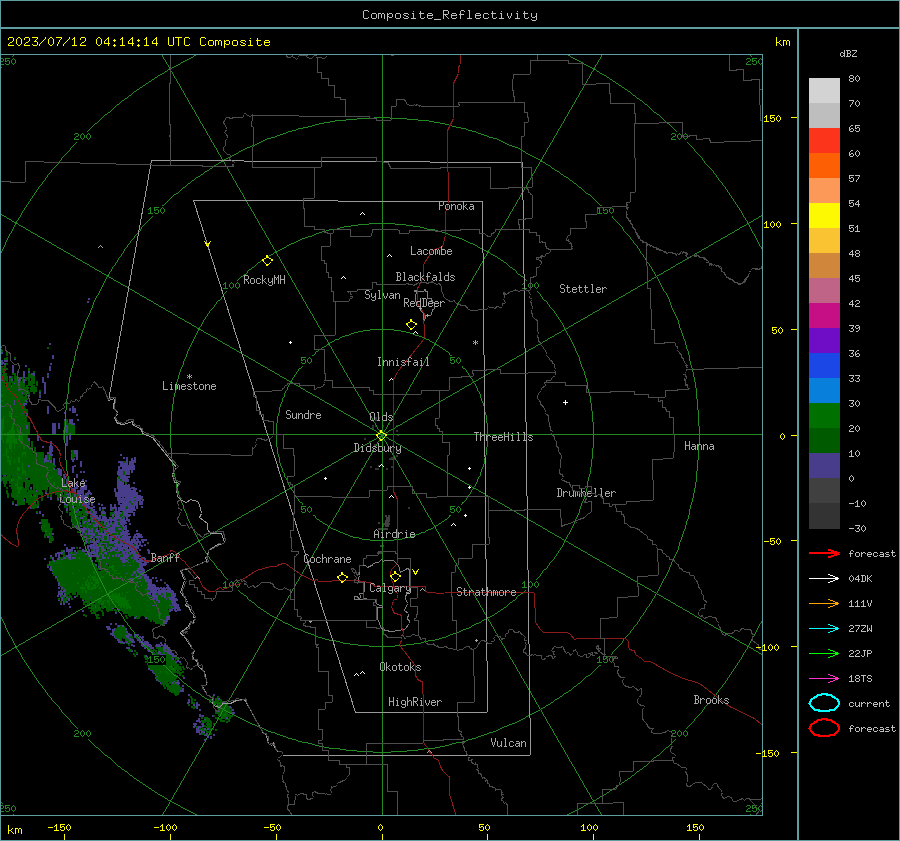This screenshot has width=900, height=841.
Task: Click the Lacombe label
Action: 431,251
